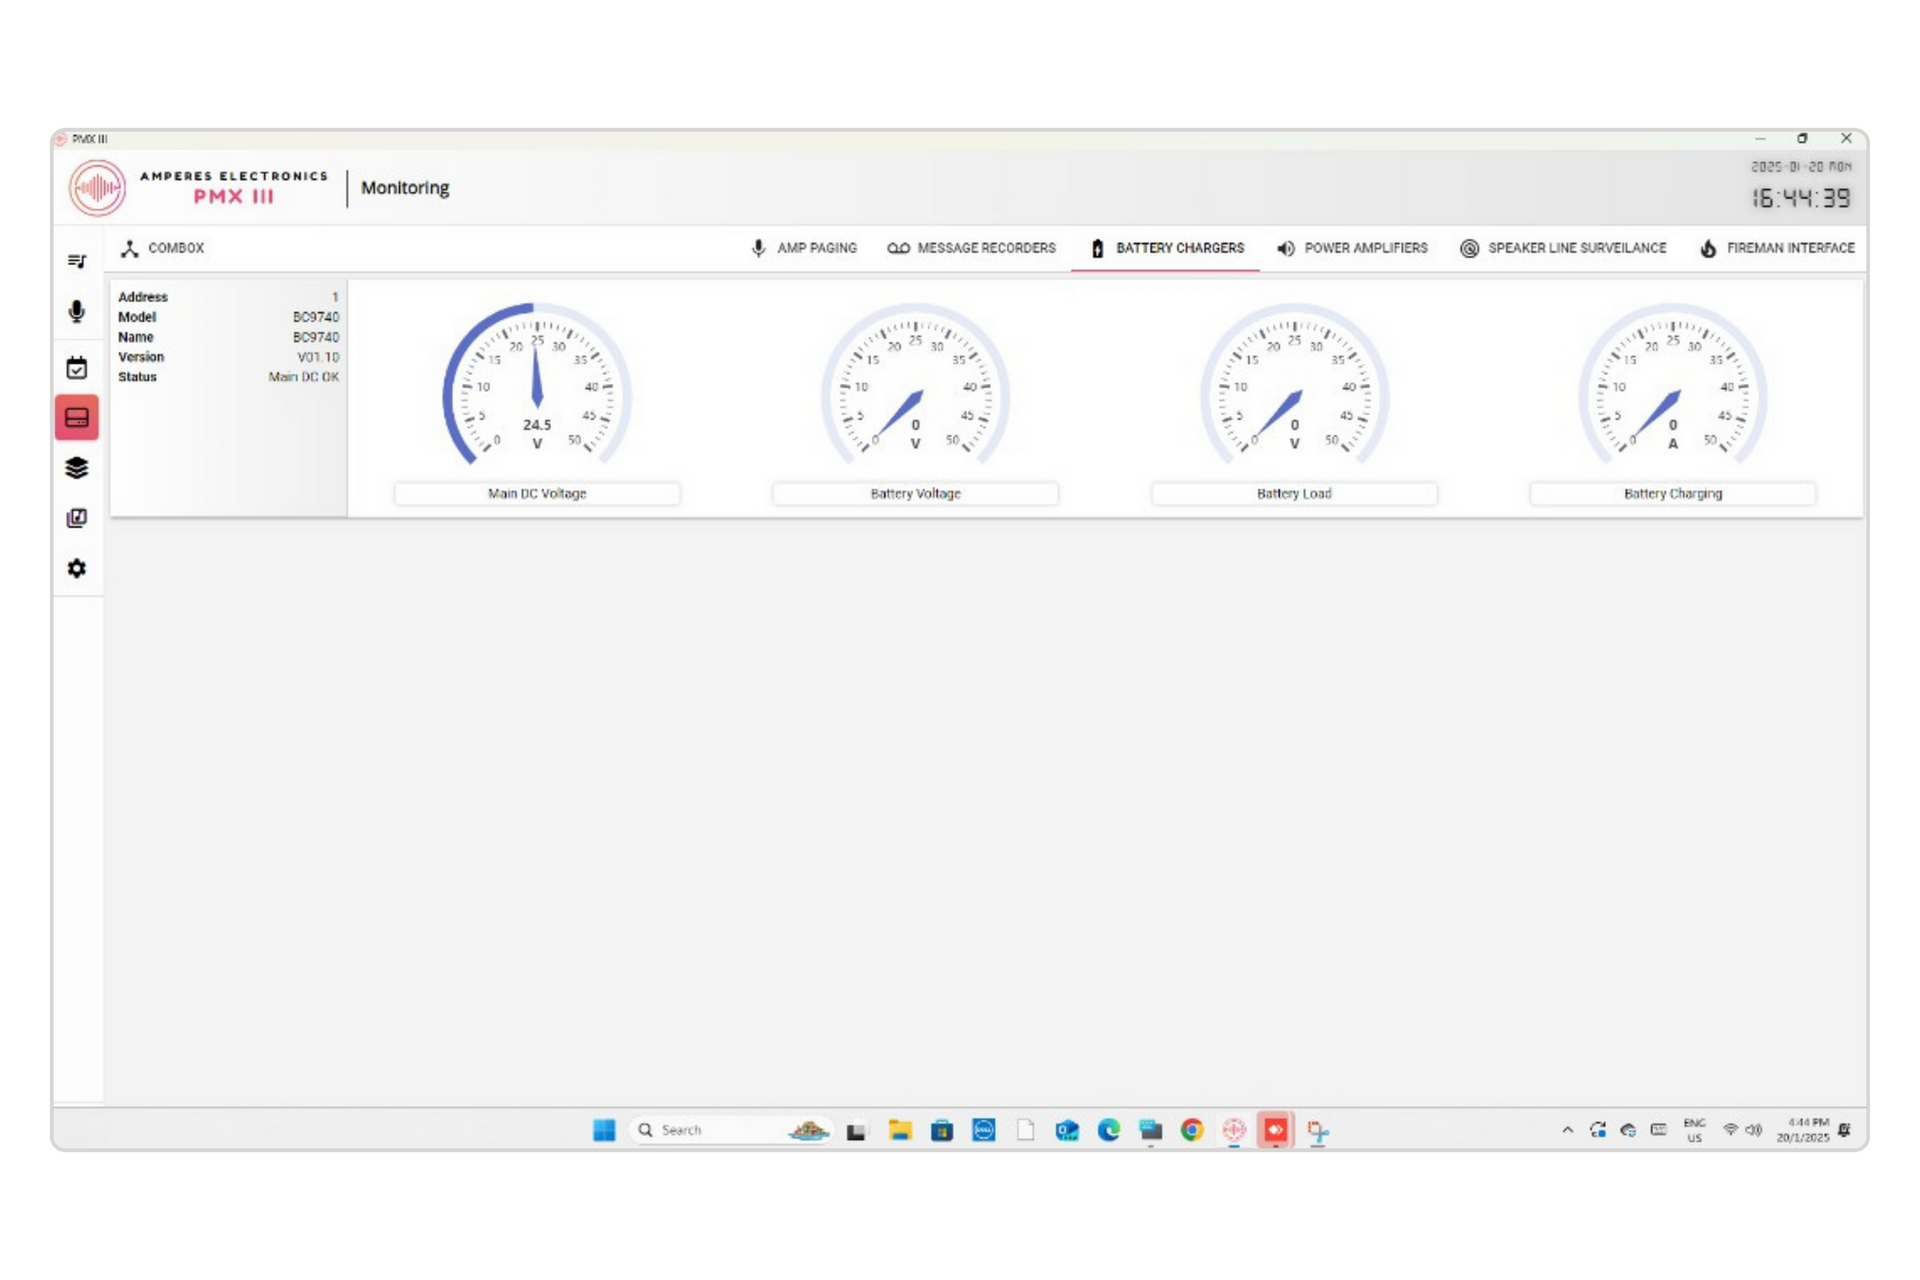Select the highlighted monitoring icon in the sidebar
This screenshot has width=1920, height=1280.
77,418
